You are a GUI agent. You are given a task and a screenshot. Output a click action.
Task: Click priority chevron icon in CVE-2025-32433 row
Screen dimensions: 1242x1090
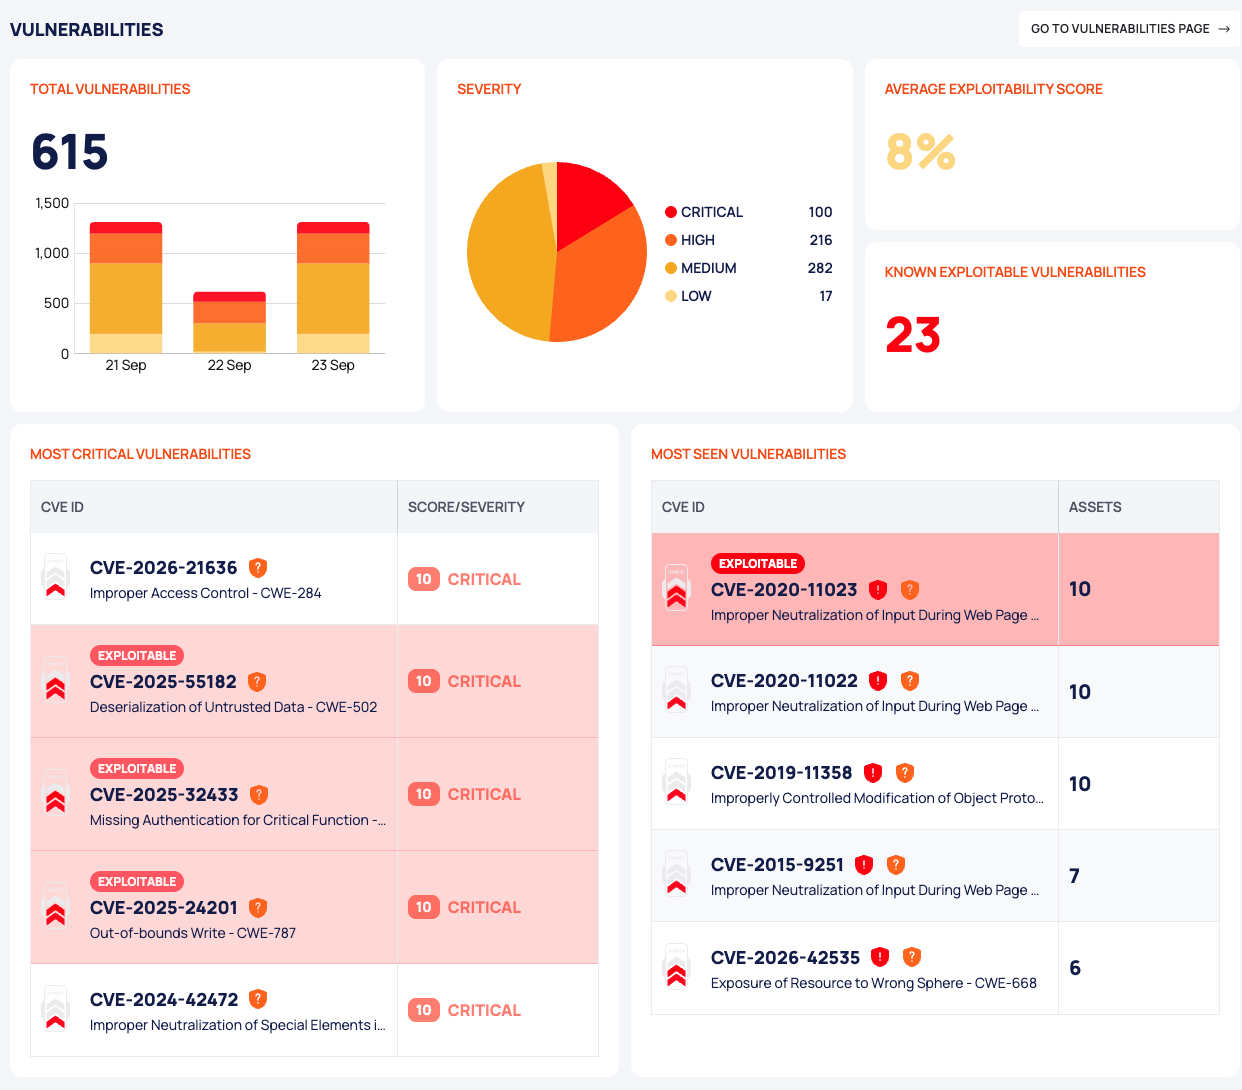pos(56,794)
